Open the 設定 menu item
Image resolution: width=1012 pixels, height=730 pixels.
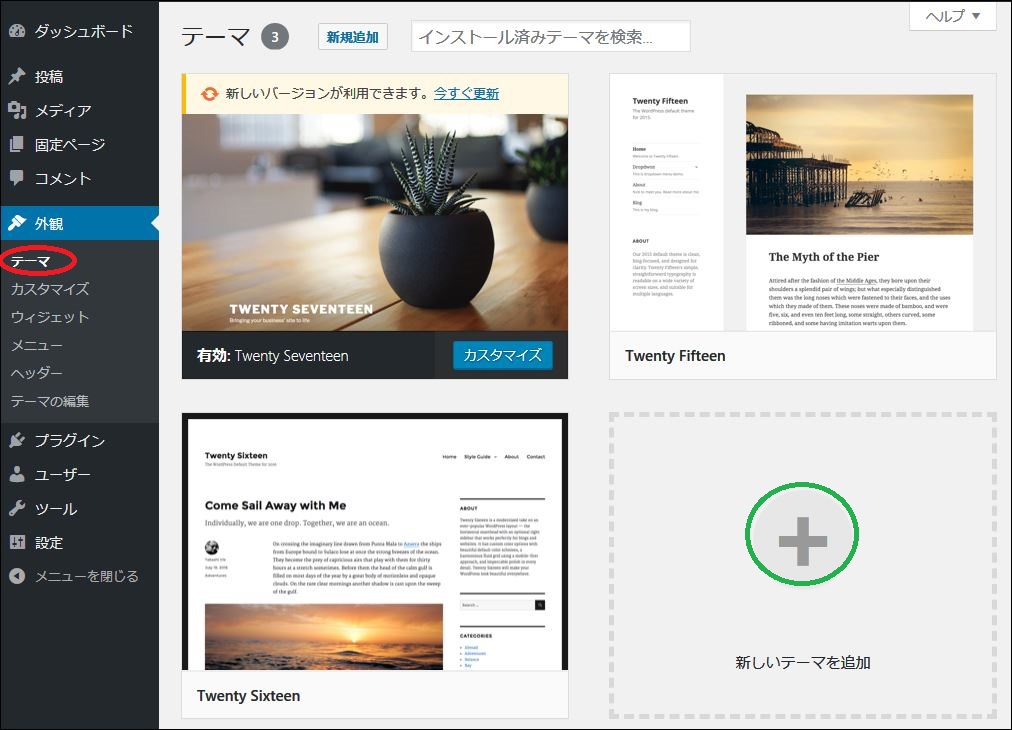[x=79, y=542]
